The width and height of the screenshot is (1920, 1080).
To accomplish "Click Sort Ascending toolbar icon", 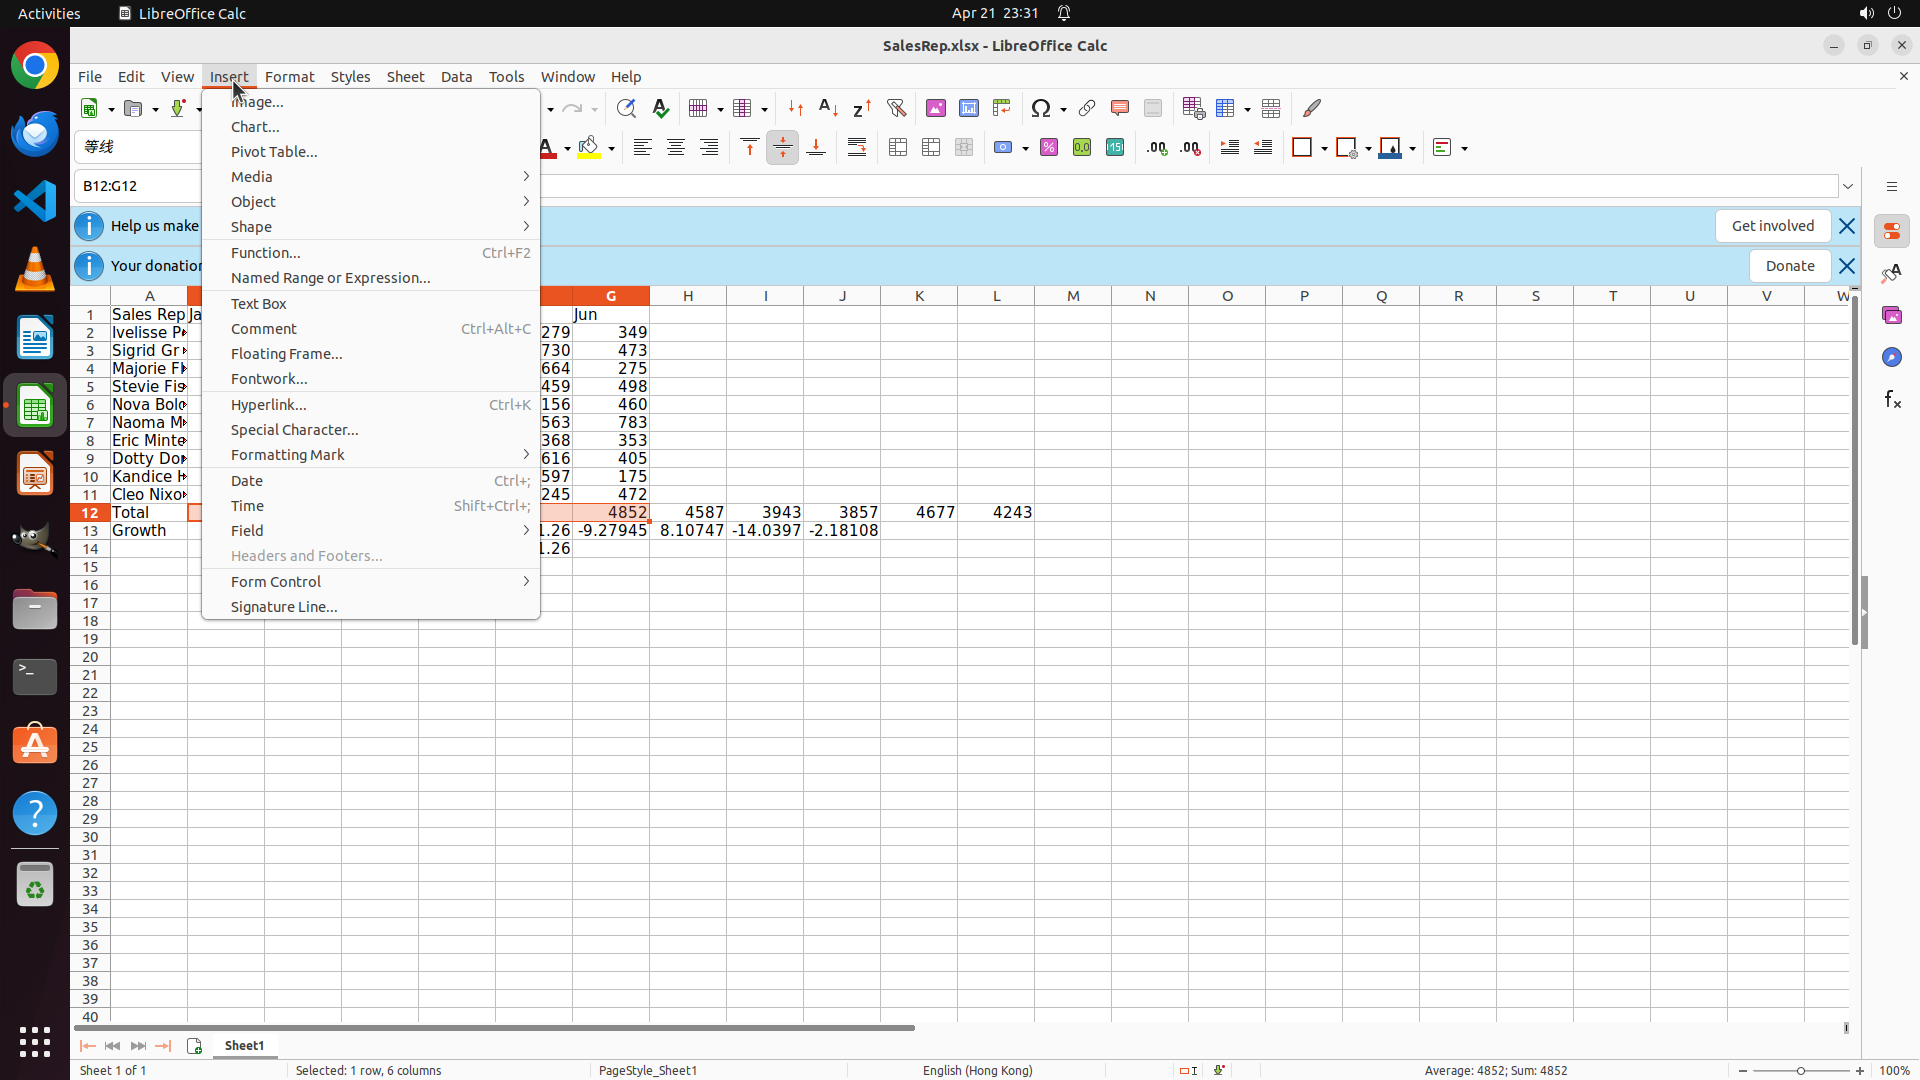I will click(x=829, y=108).
